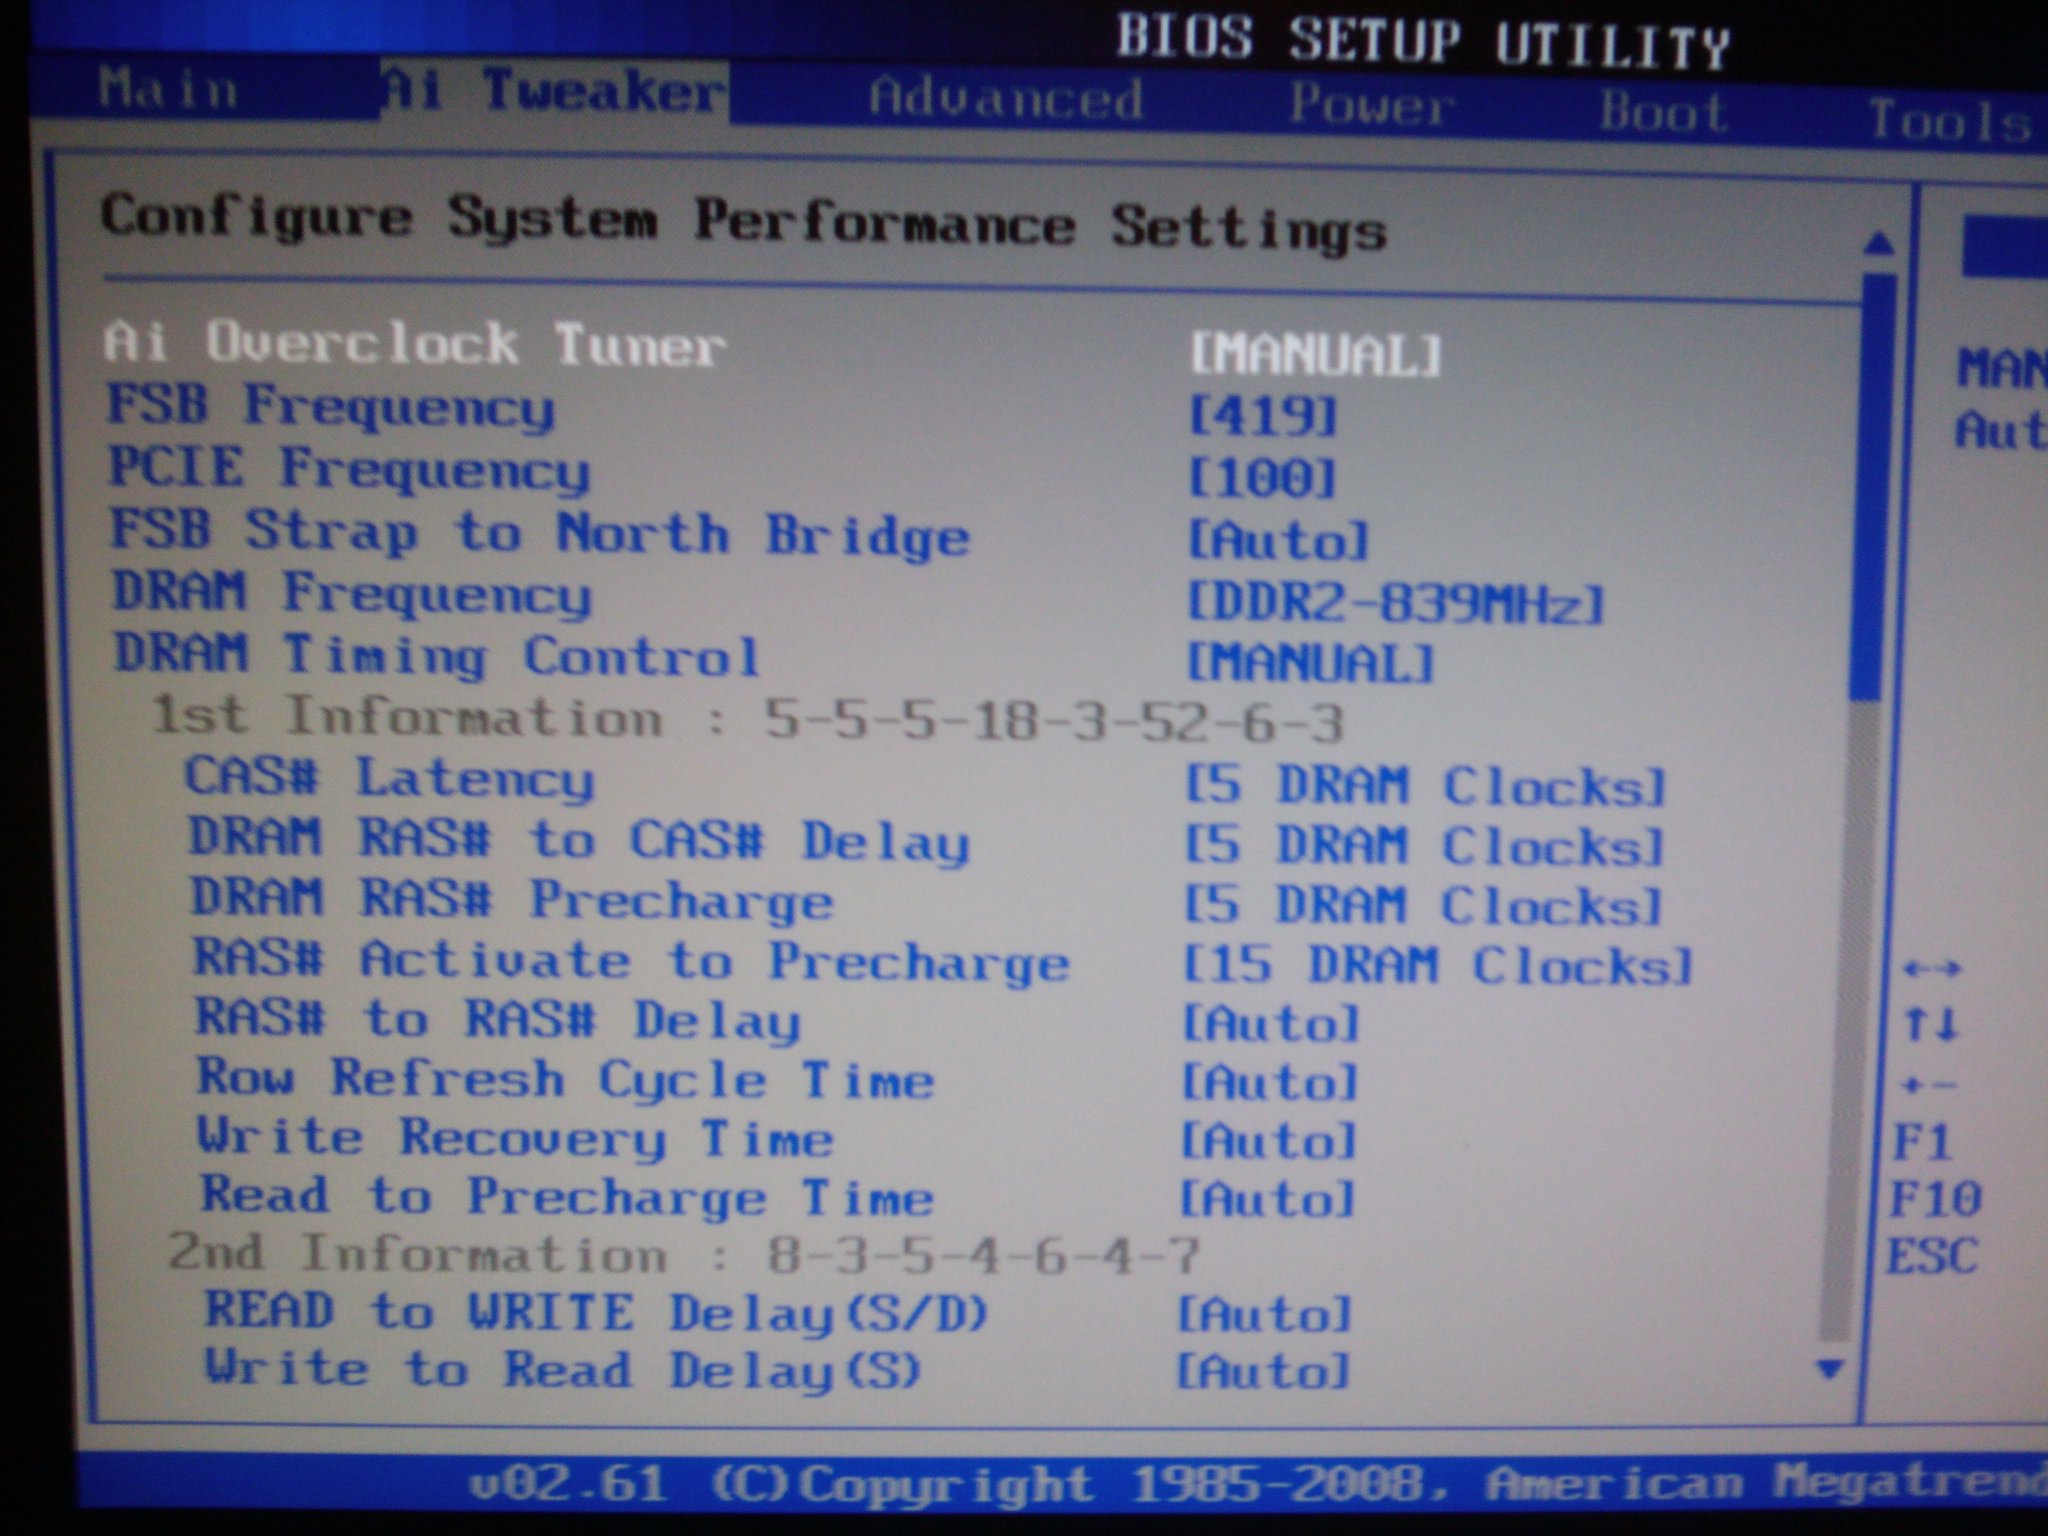Open DRAM Frequency DDR2-839MHz selection
This screenshot has height=1536, width=2048.
[x=1395, y=603]
